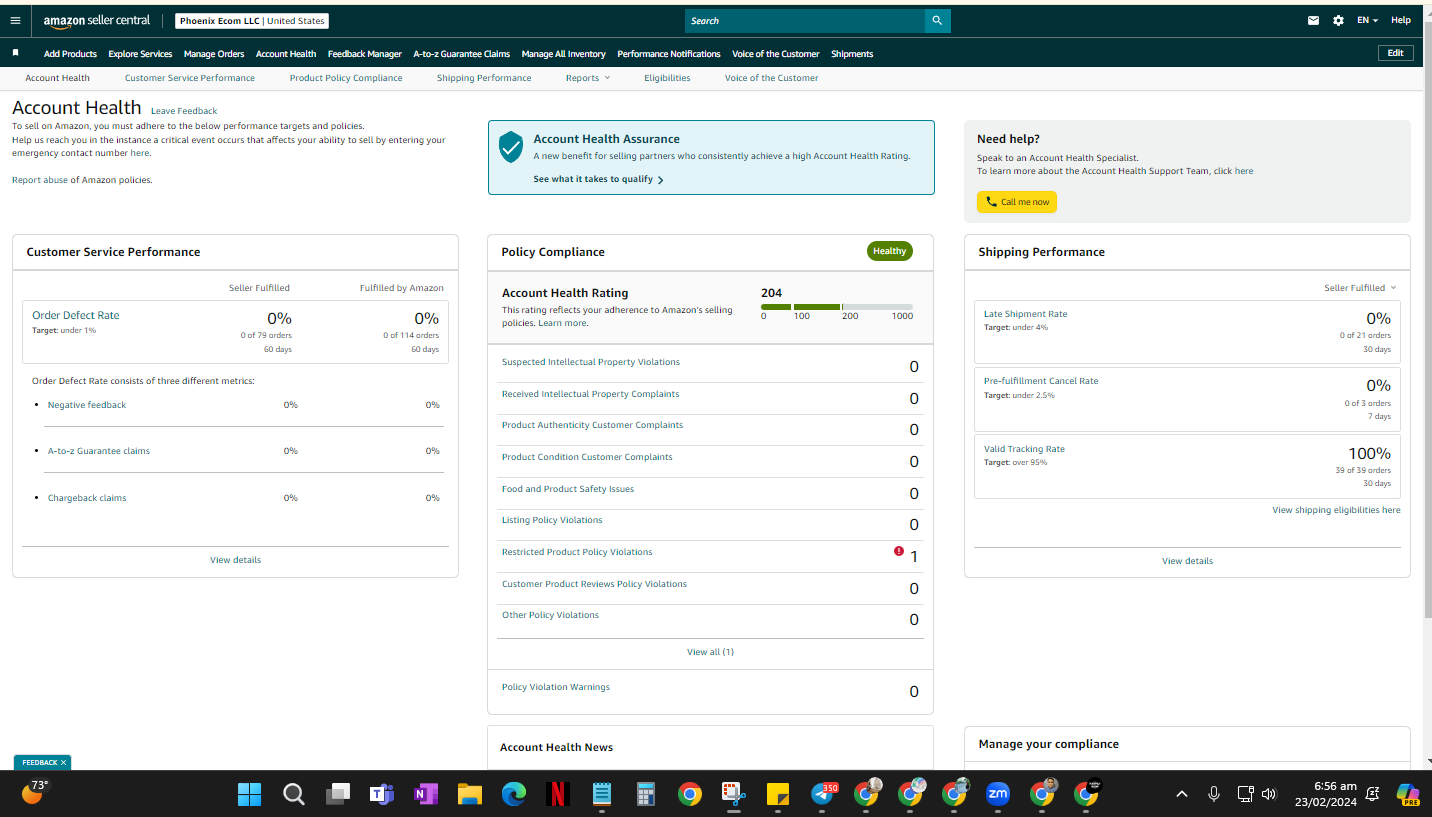Viewport: 1432px width, 817px height.
Task: Open the Phoenix Ecom LLC account switcher
Action: point(252,21)
